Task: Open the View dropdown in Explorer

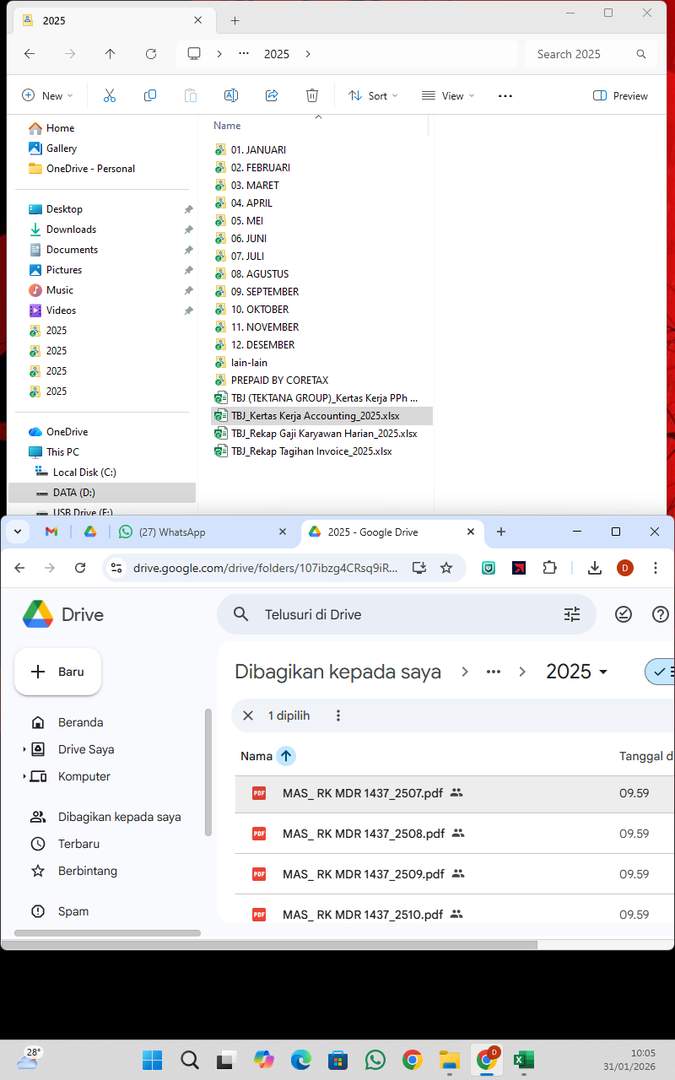Action: pos(448,96)
